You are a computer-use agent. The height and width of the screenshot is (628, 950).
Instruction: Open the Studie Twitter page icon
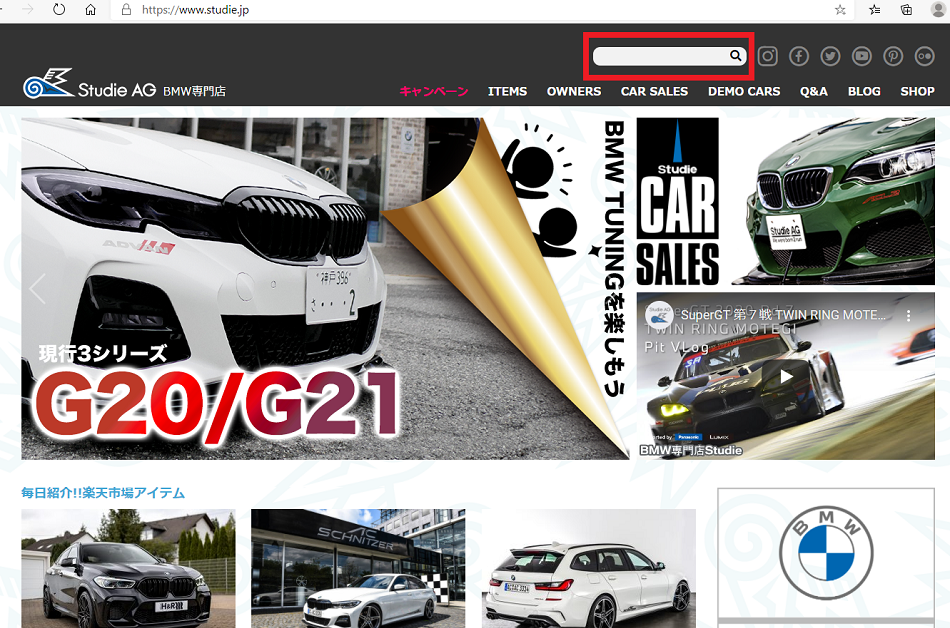pos(830,56)
